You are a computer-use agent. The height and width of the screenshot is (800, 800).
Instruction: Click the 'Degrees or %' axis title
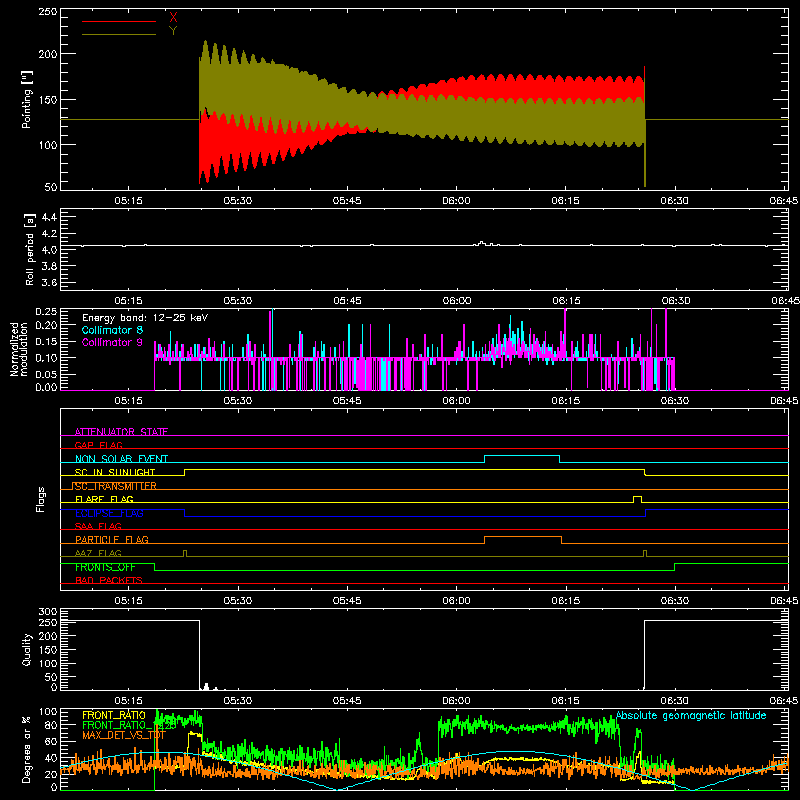[x=27, y=749]
